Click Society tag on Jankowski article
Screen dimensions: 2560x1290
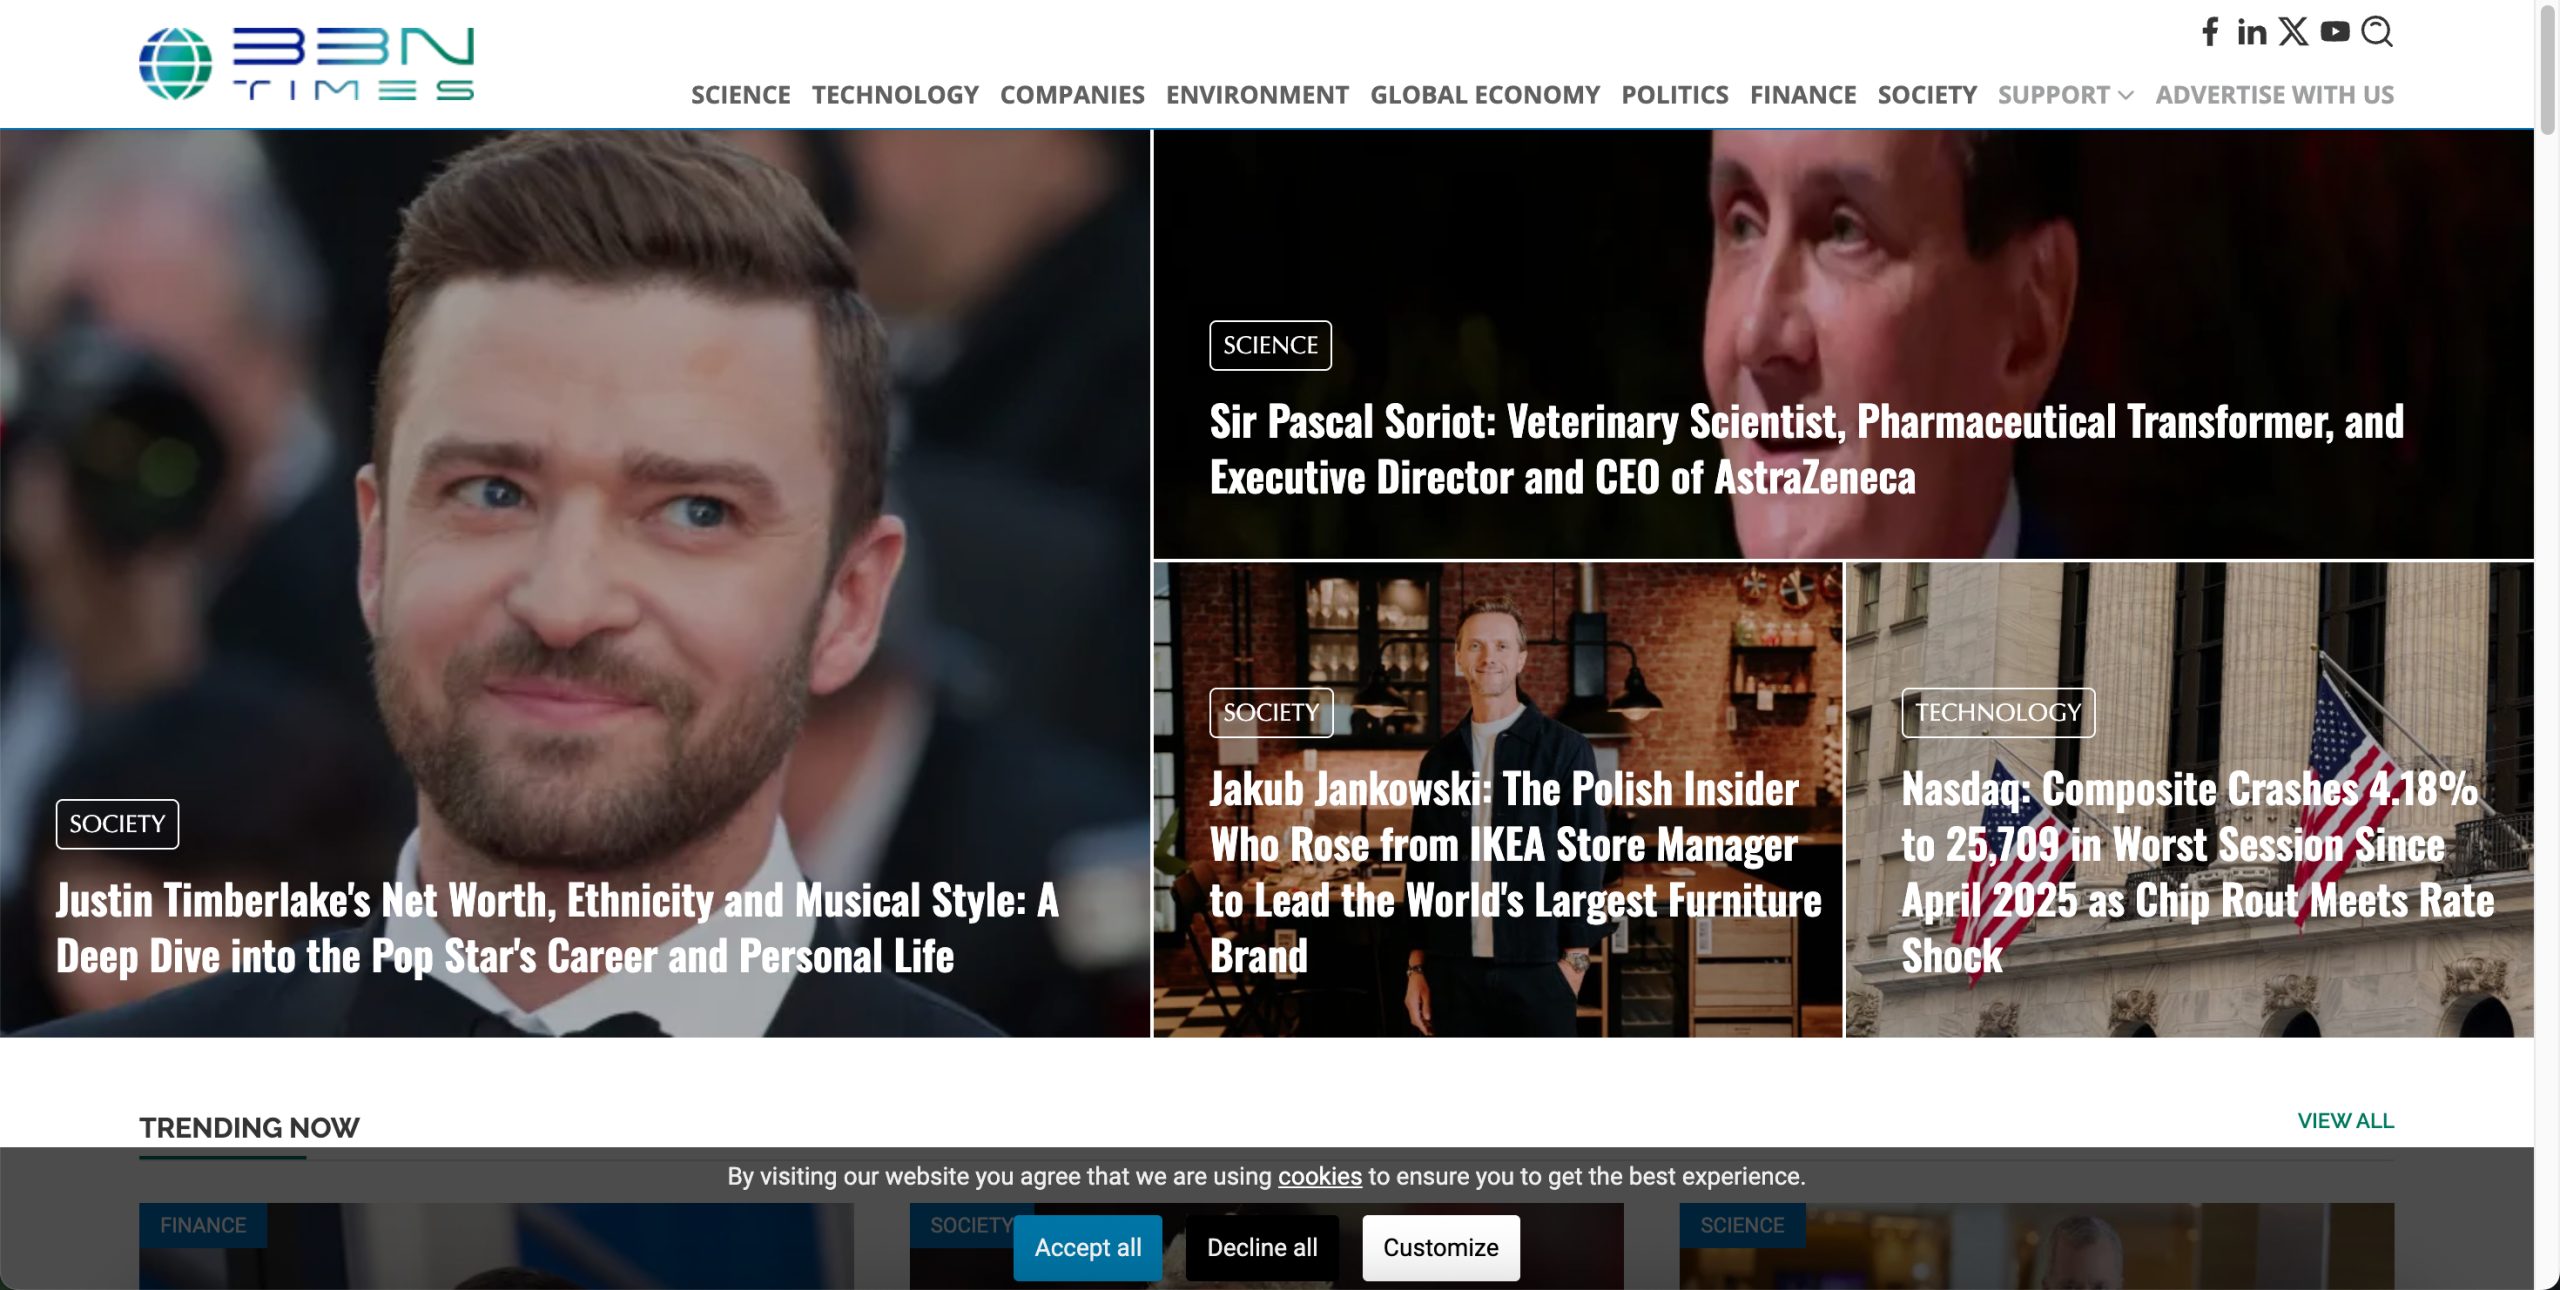[x=1271, y=713]
